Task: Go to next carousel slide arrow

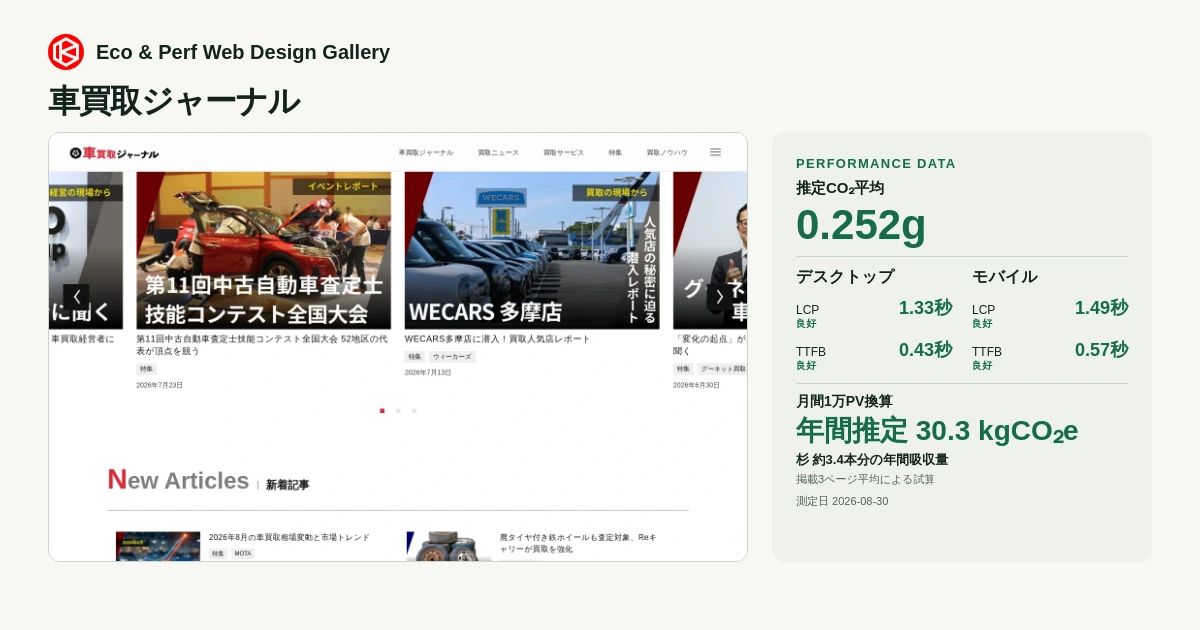Action: [x=719, y=296]
